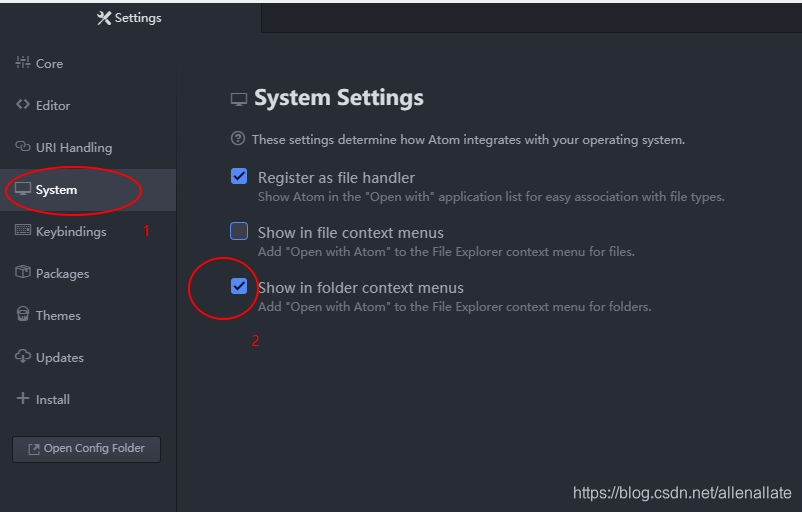Open the Packages panel

click(88, 274)
